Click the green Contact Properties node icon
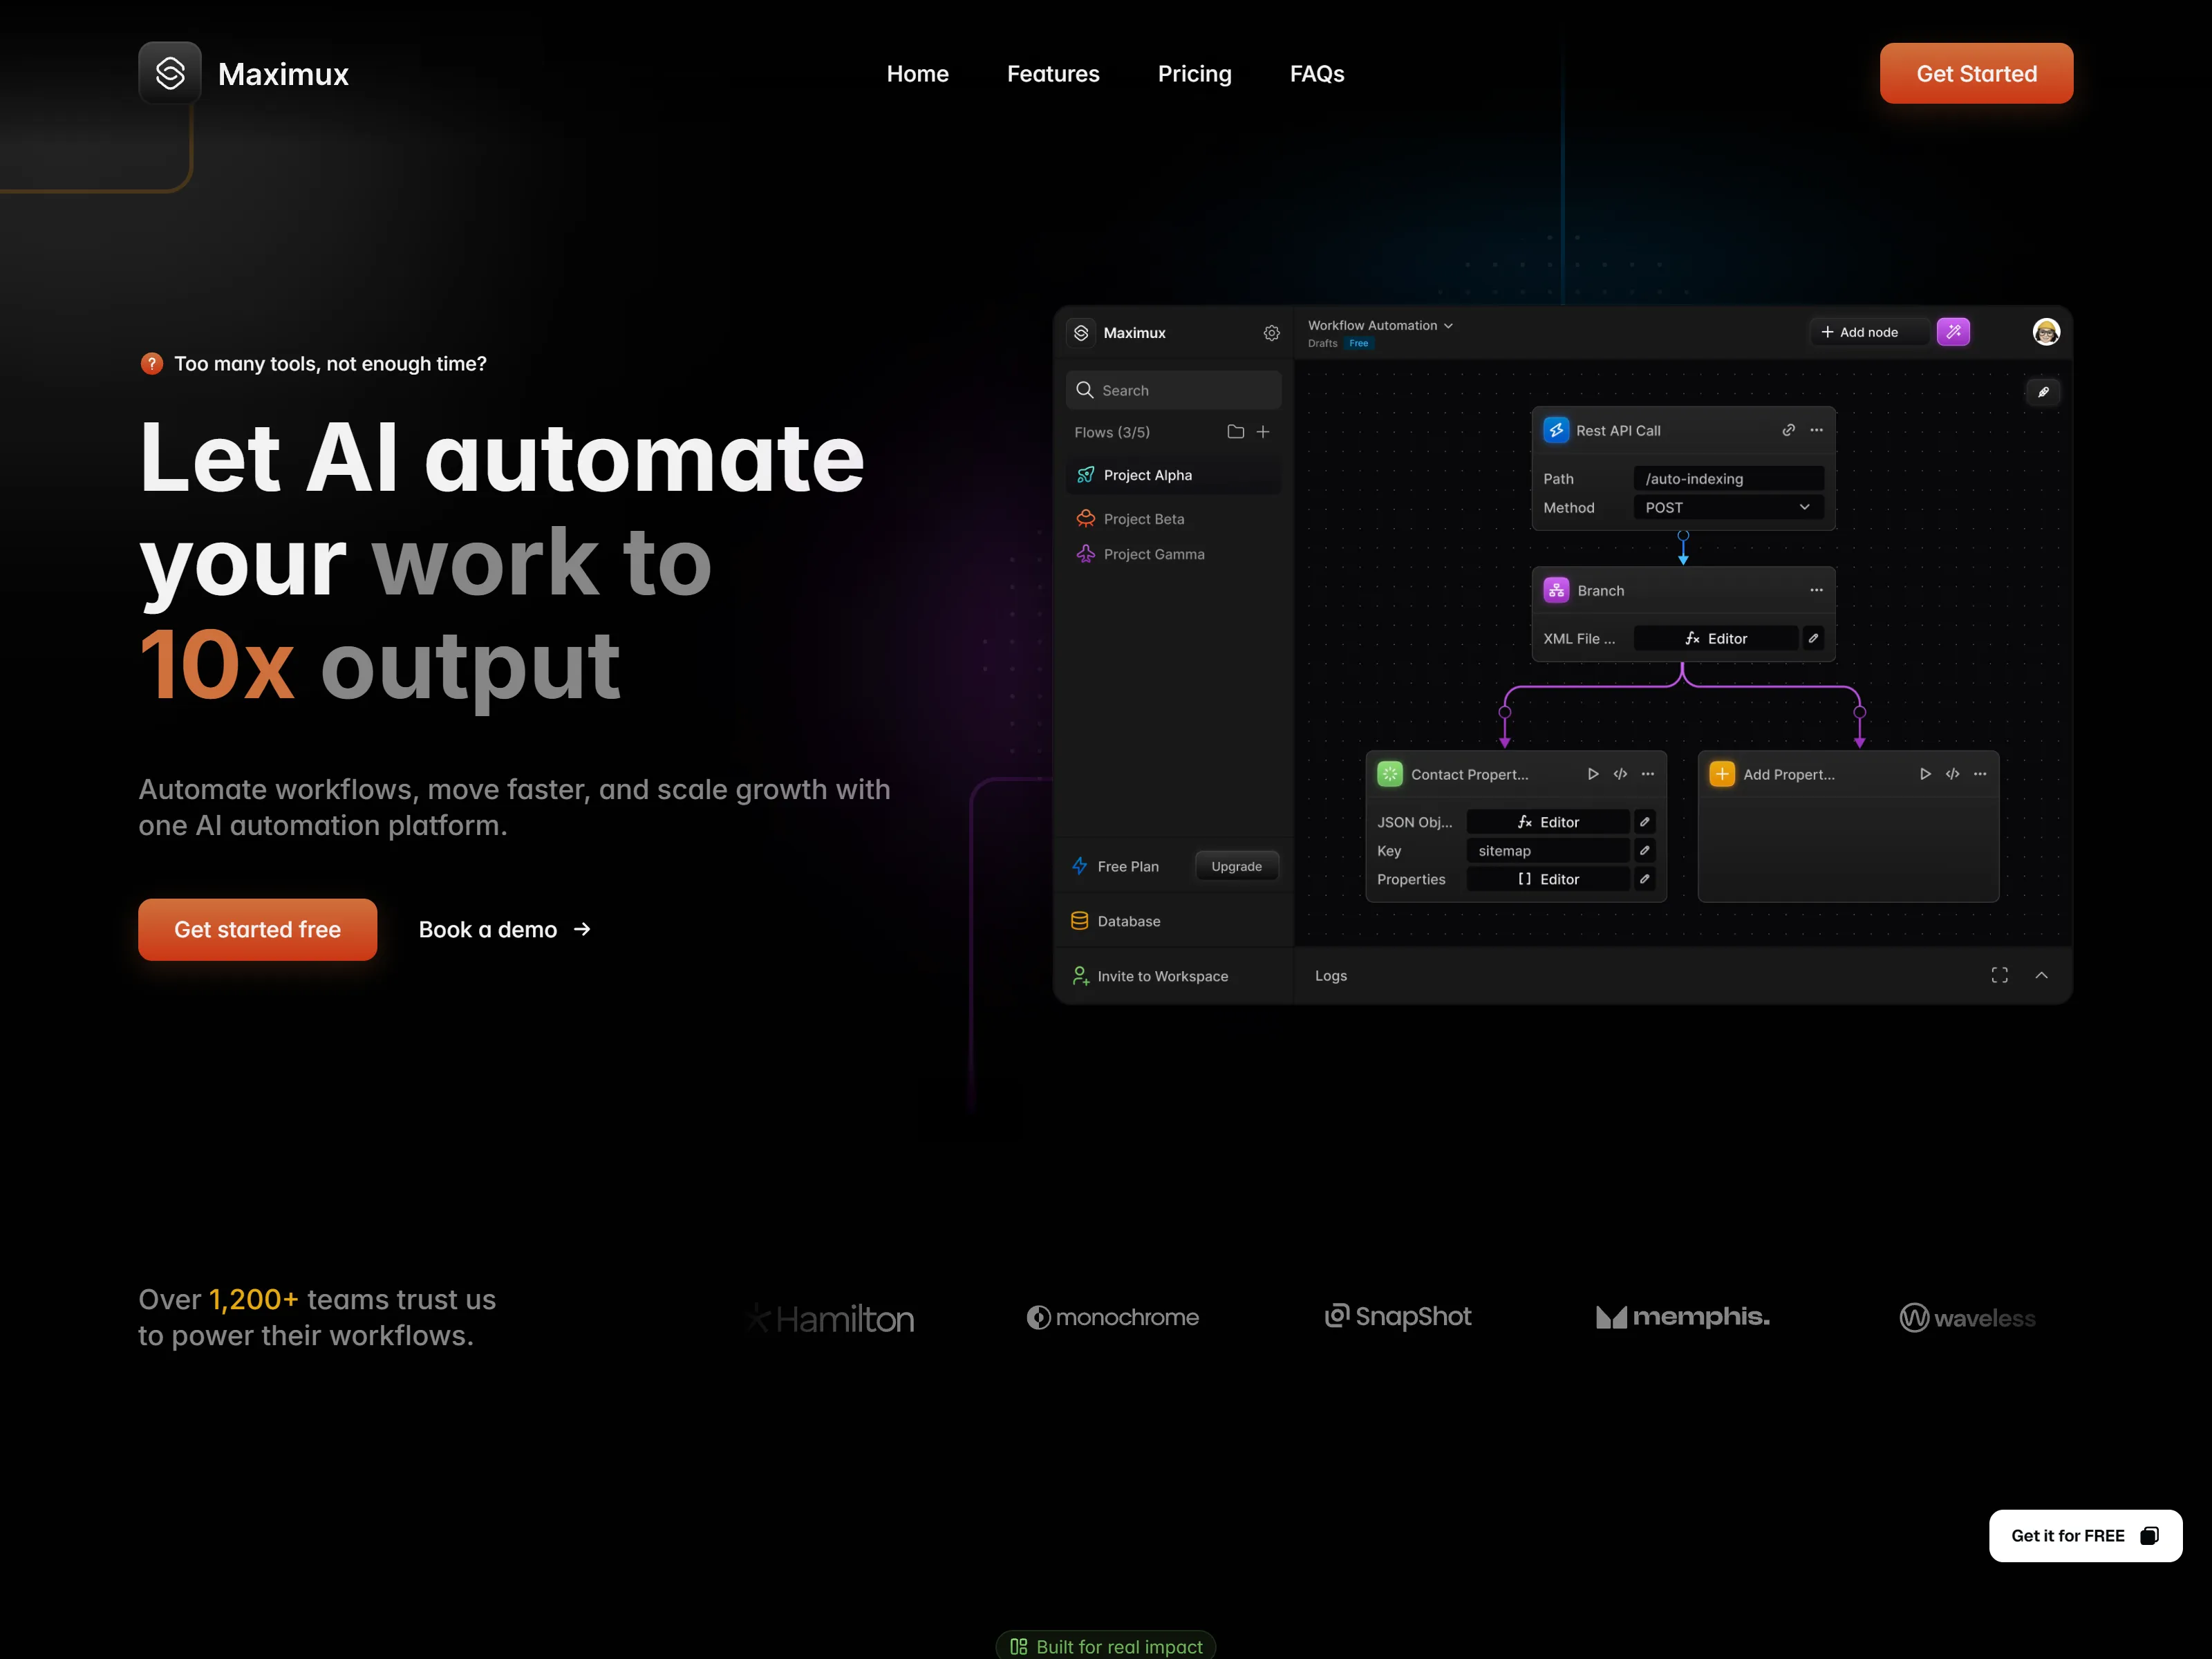Screen dimensions: 2212x1659 point(1390,774)
